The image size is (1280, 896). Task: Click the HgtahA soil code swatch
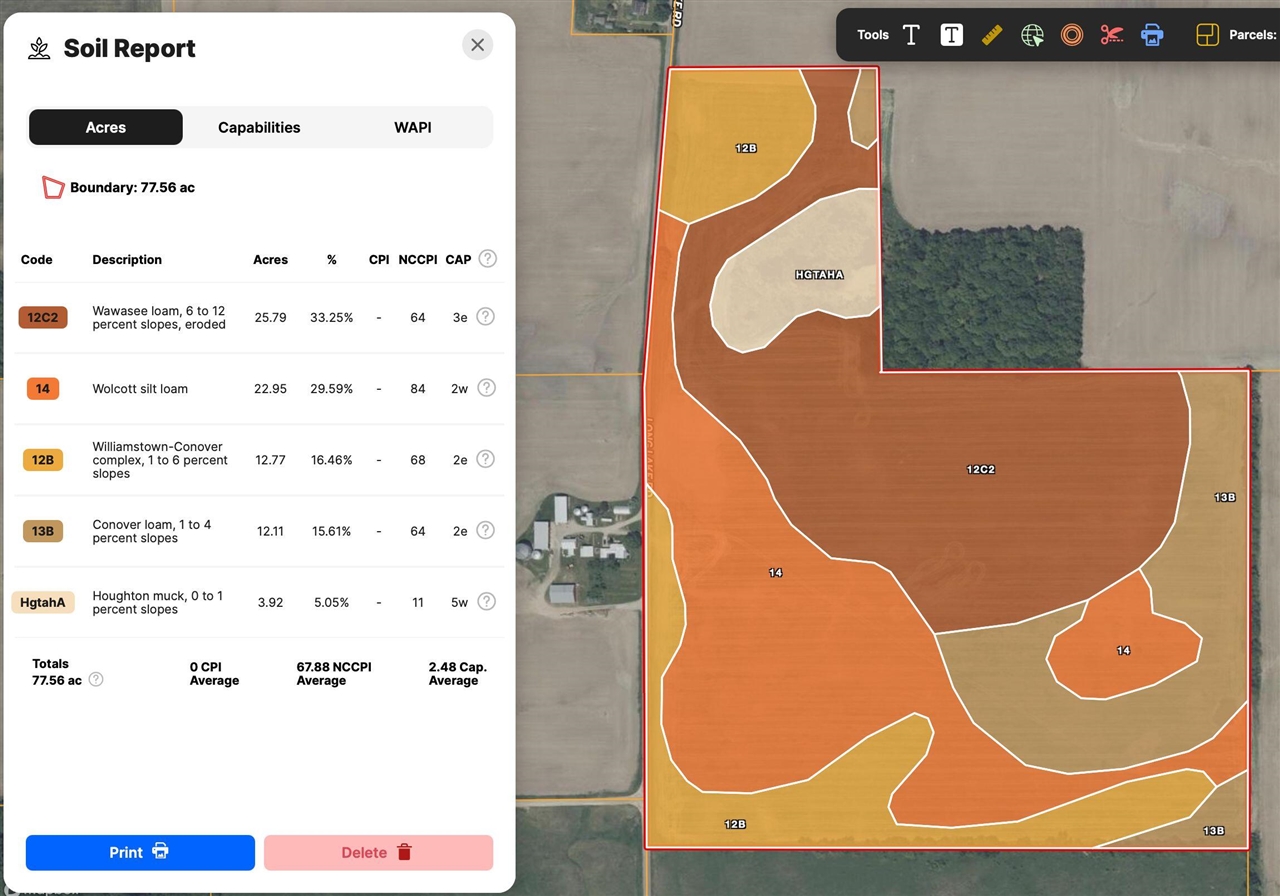click(x=43, y=603)
